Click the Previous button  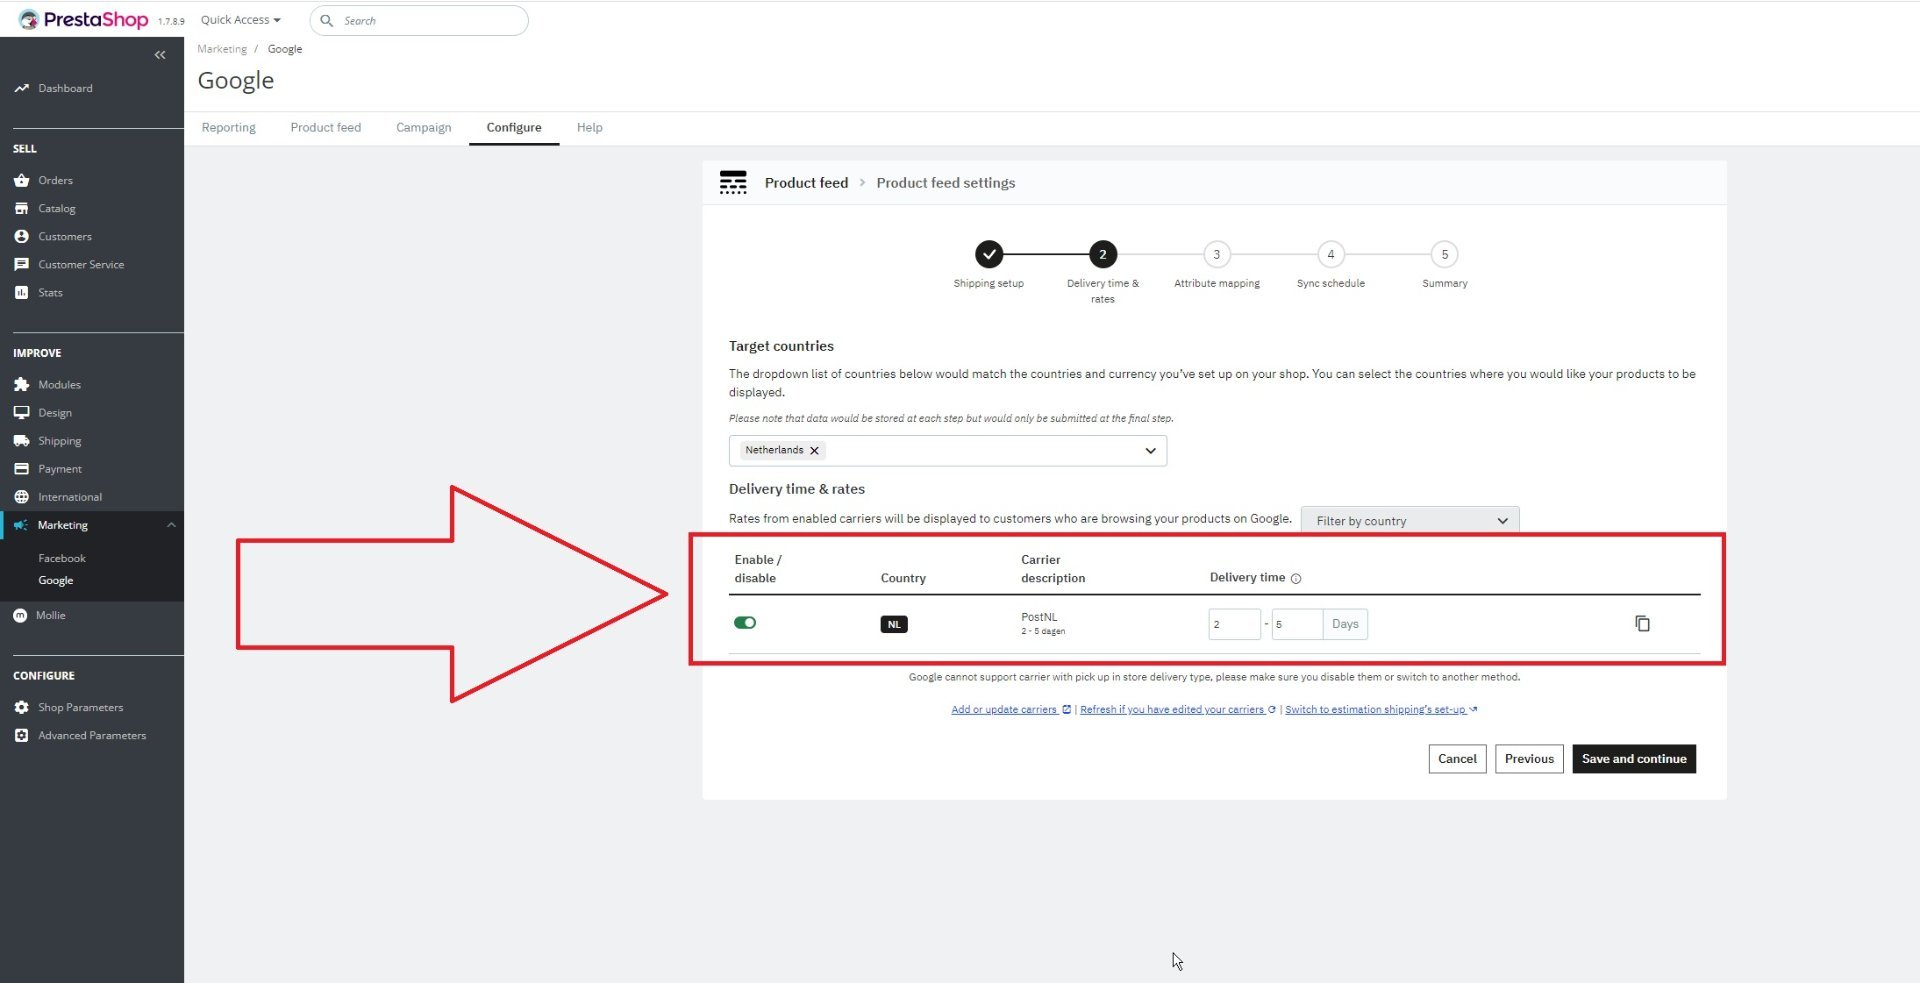click(x=1529, y=758)
